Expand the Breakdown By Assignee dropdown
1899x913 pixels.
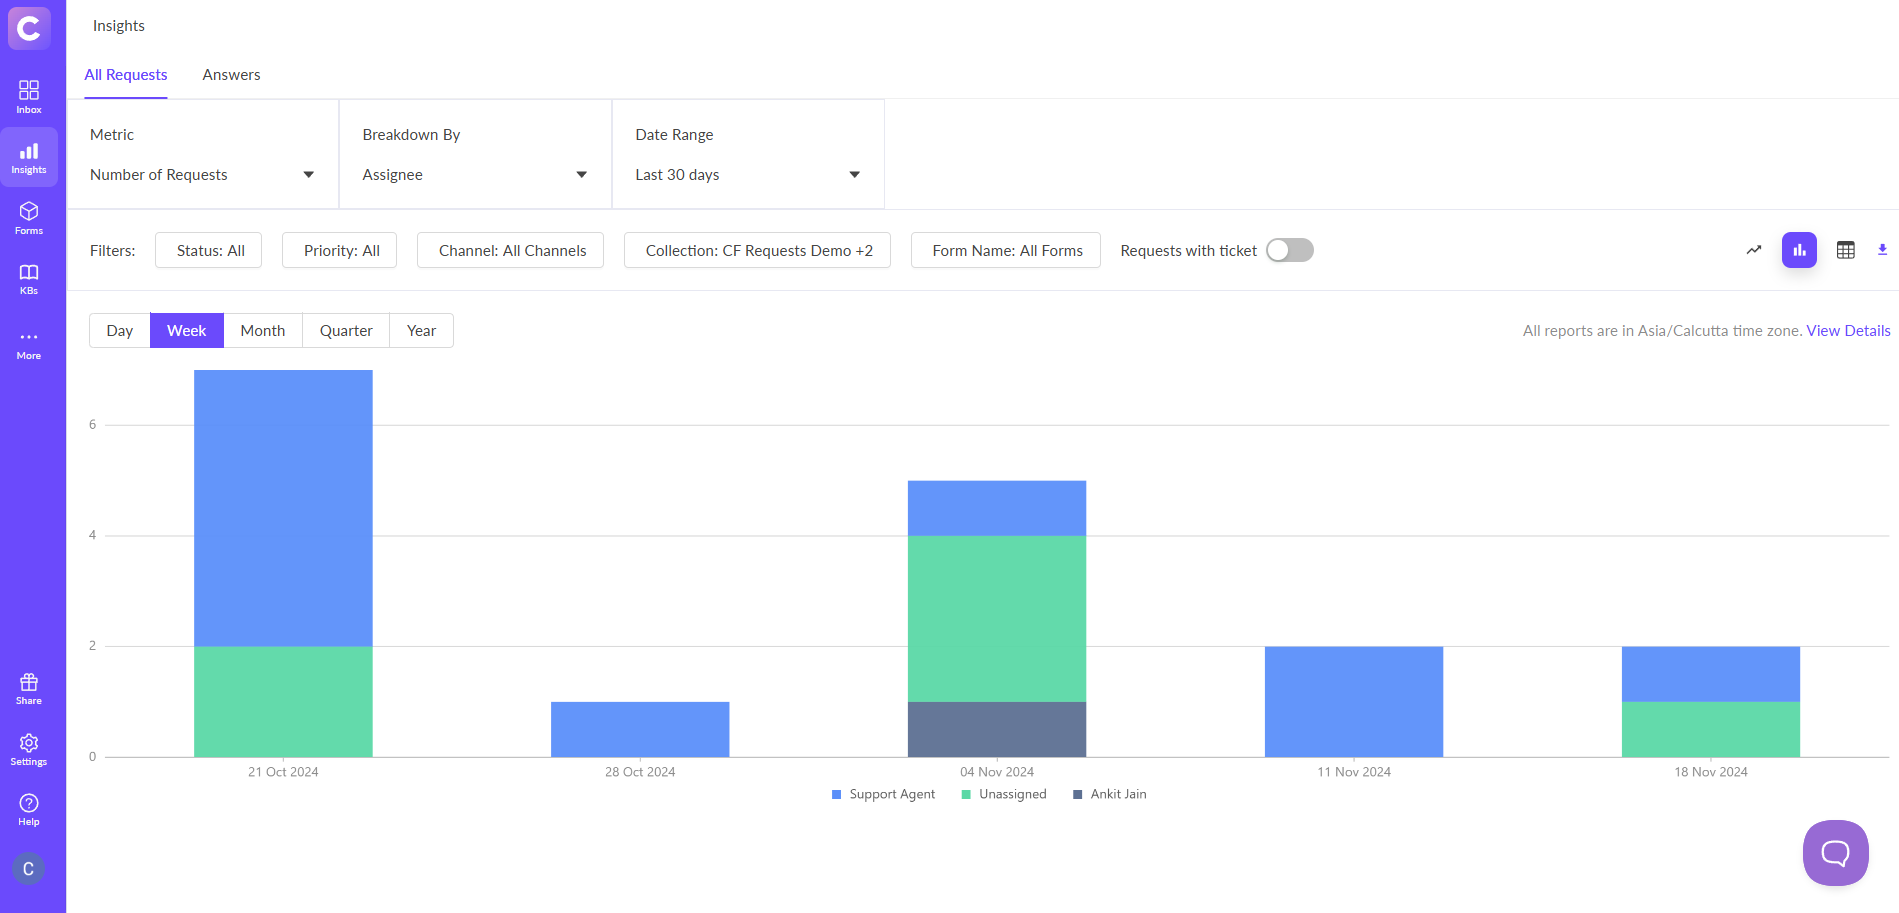tap(474, 175)
